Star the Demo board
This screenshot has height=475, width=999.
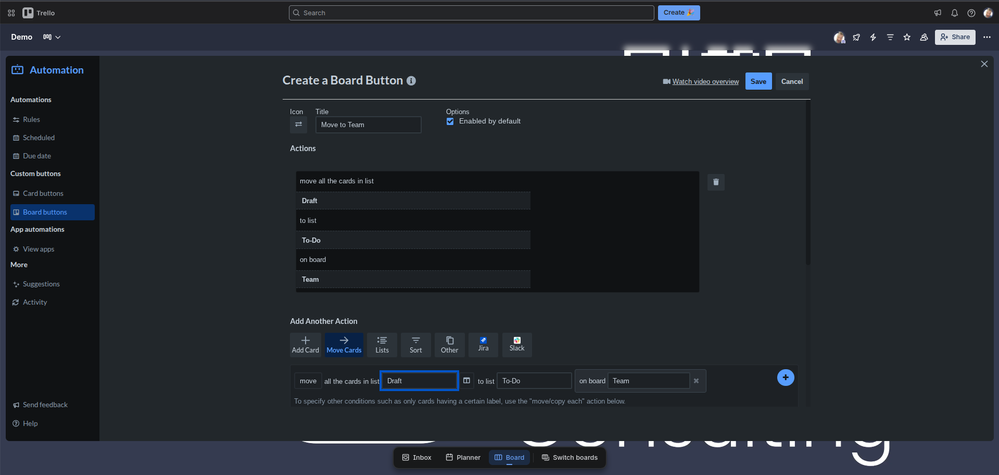tap(907, 38)
